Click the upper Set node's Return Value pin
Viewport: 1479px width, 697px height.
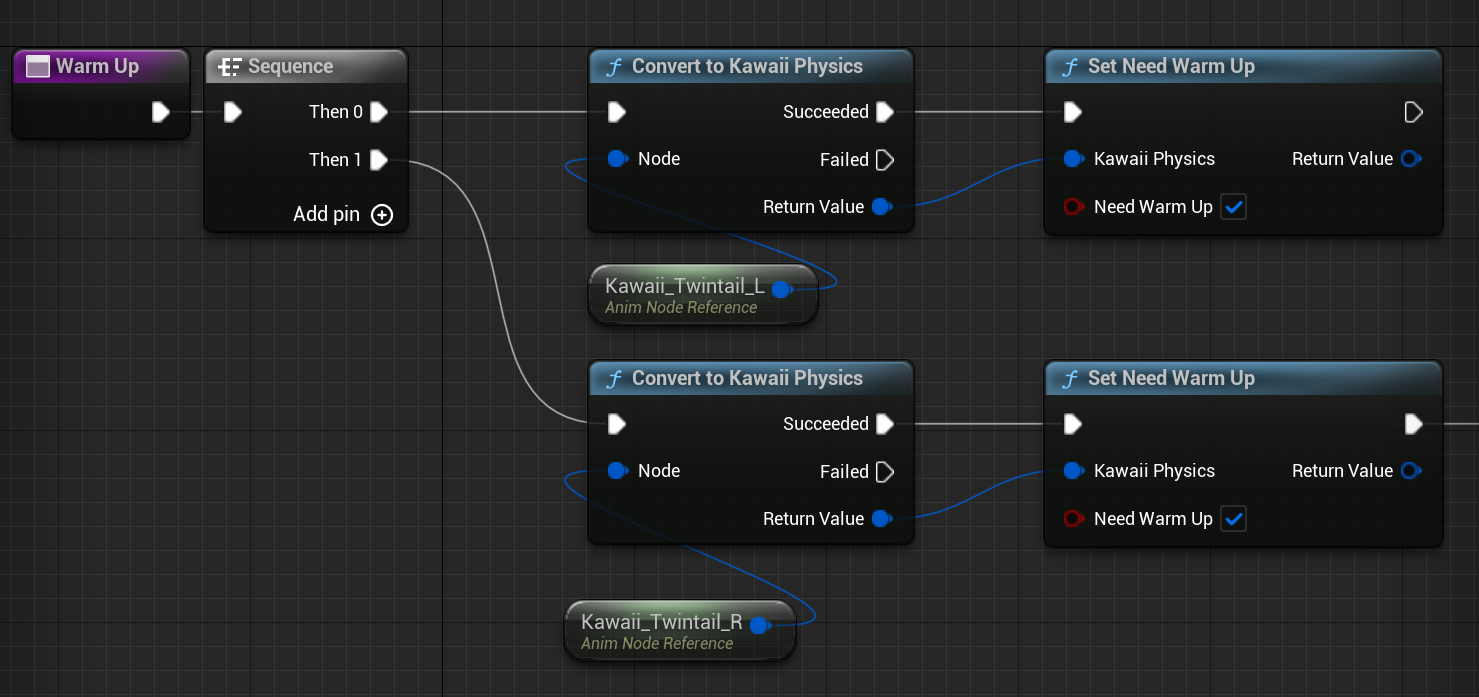[x=1411, y=159]
